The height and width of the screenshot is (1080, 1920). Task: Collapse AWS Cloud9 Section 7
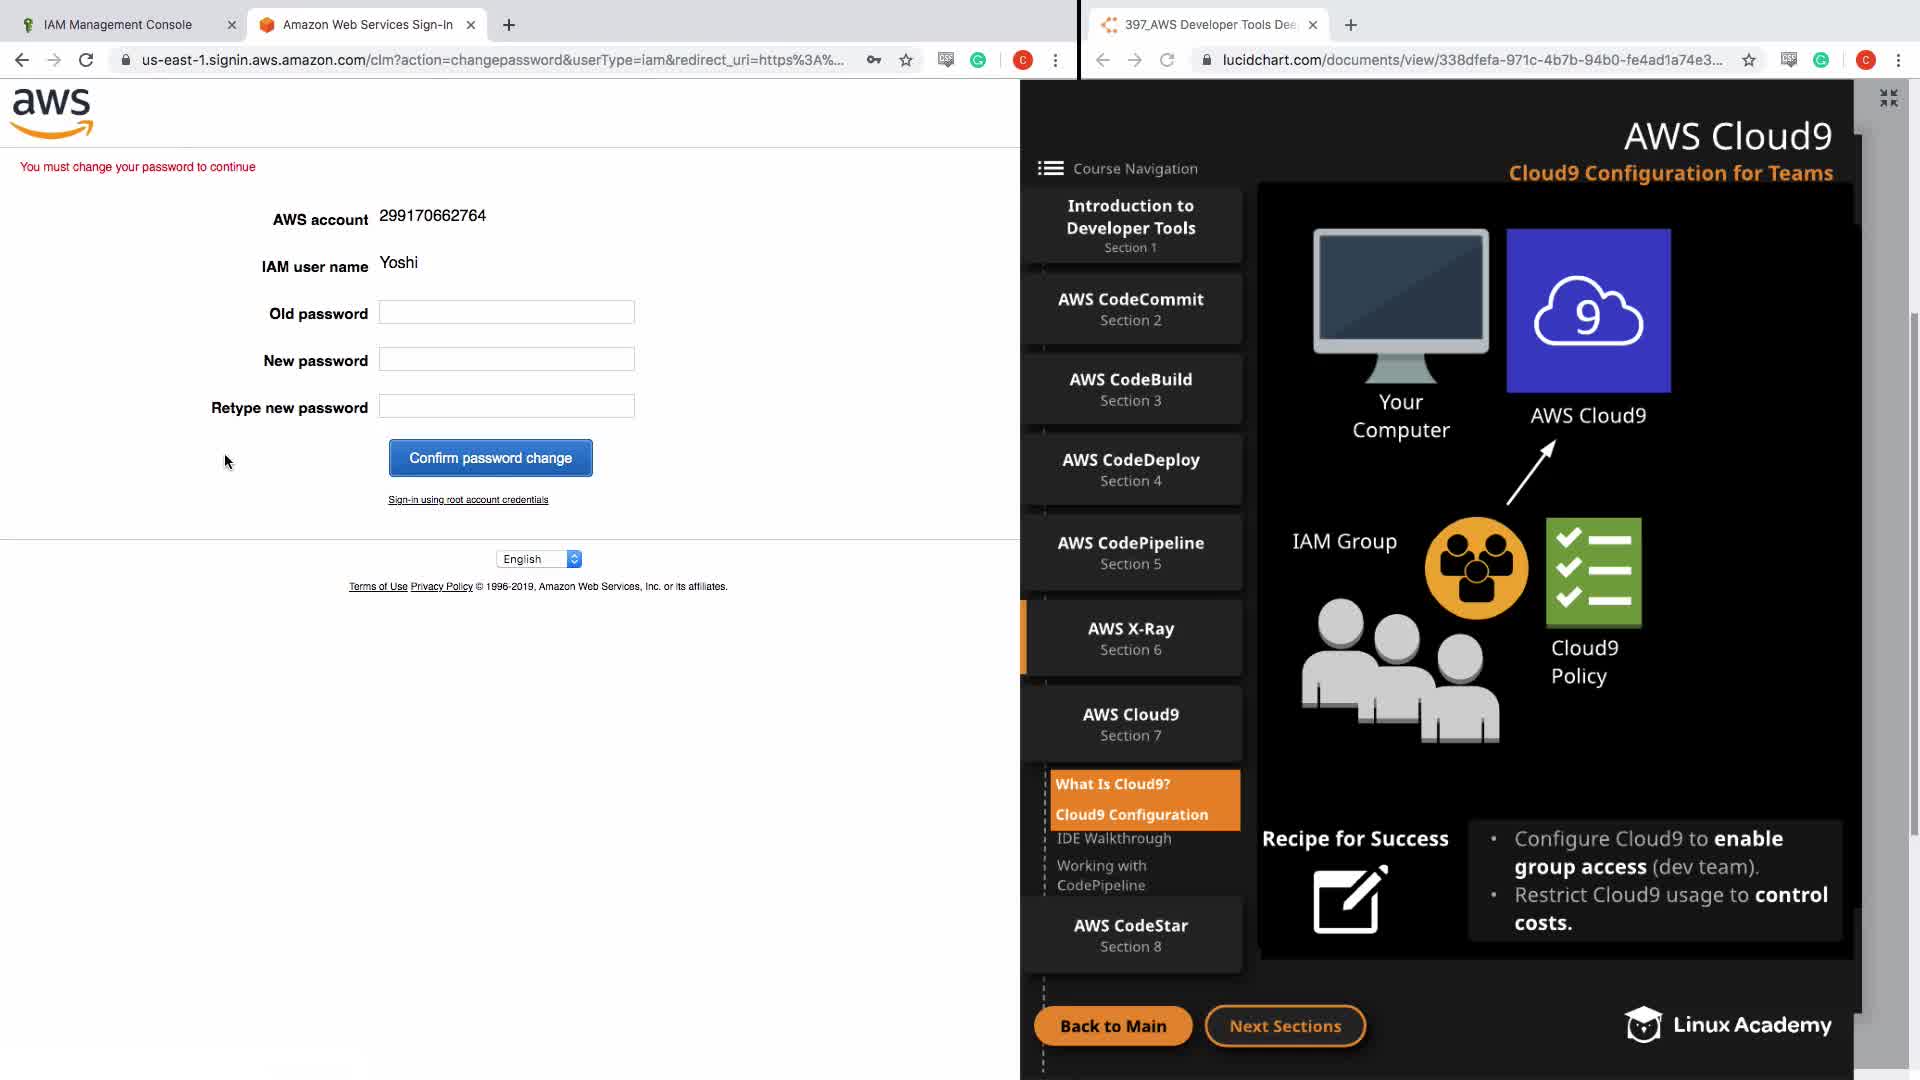pyautogui.click(x=1131, y=724)
